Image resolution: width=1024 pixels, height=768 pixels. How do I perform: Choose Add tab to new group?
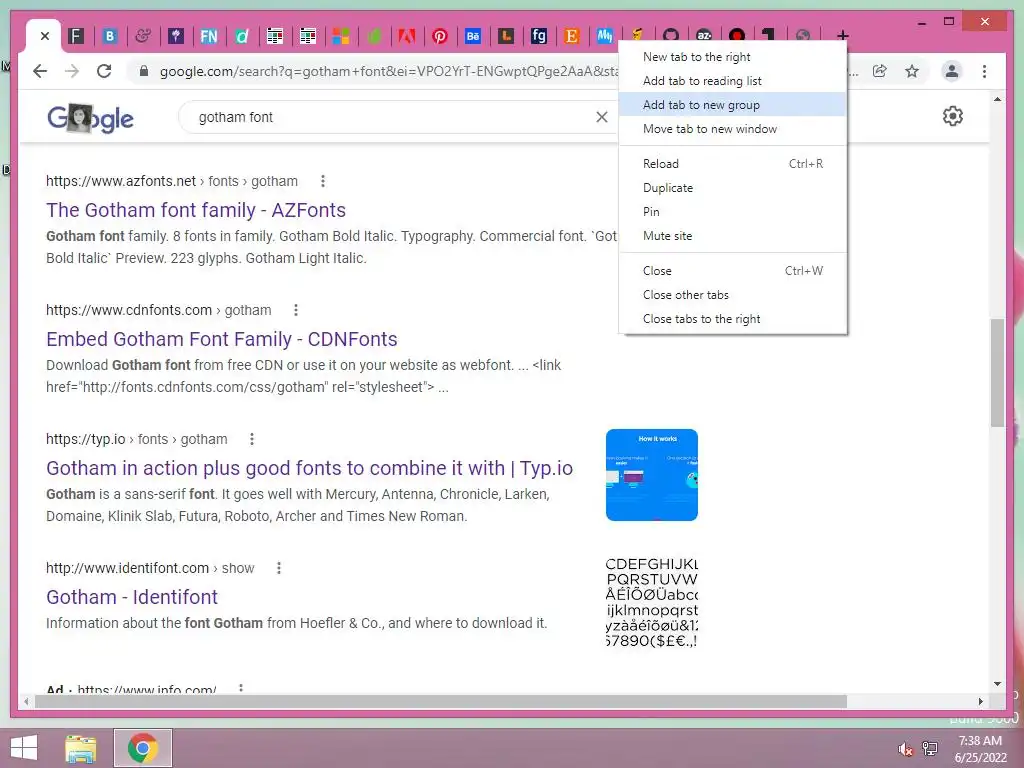point(733,104)
